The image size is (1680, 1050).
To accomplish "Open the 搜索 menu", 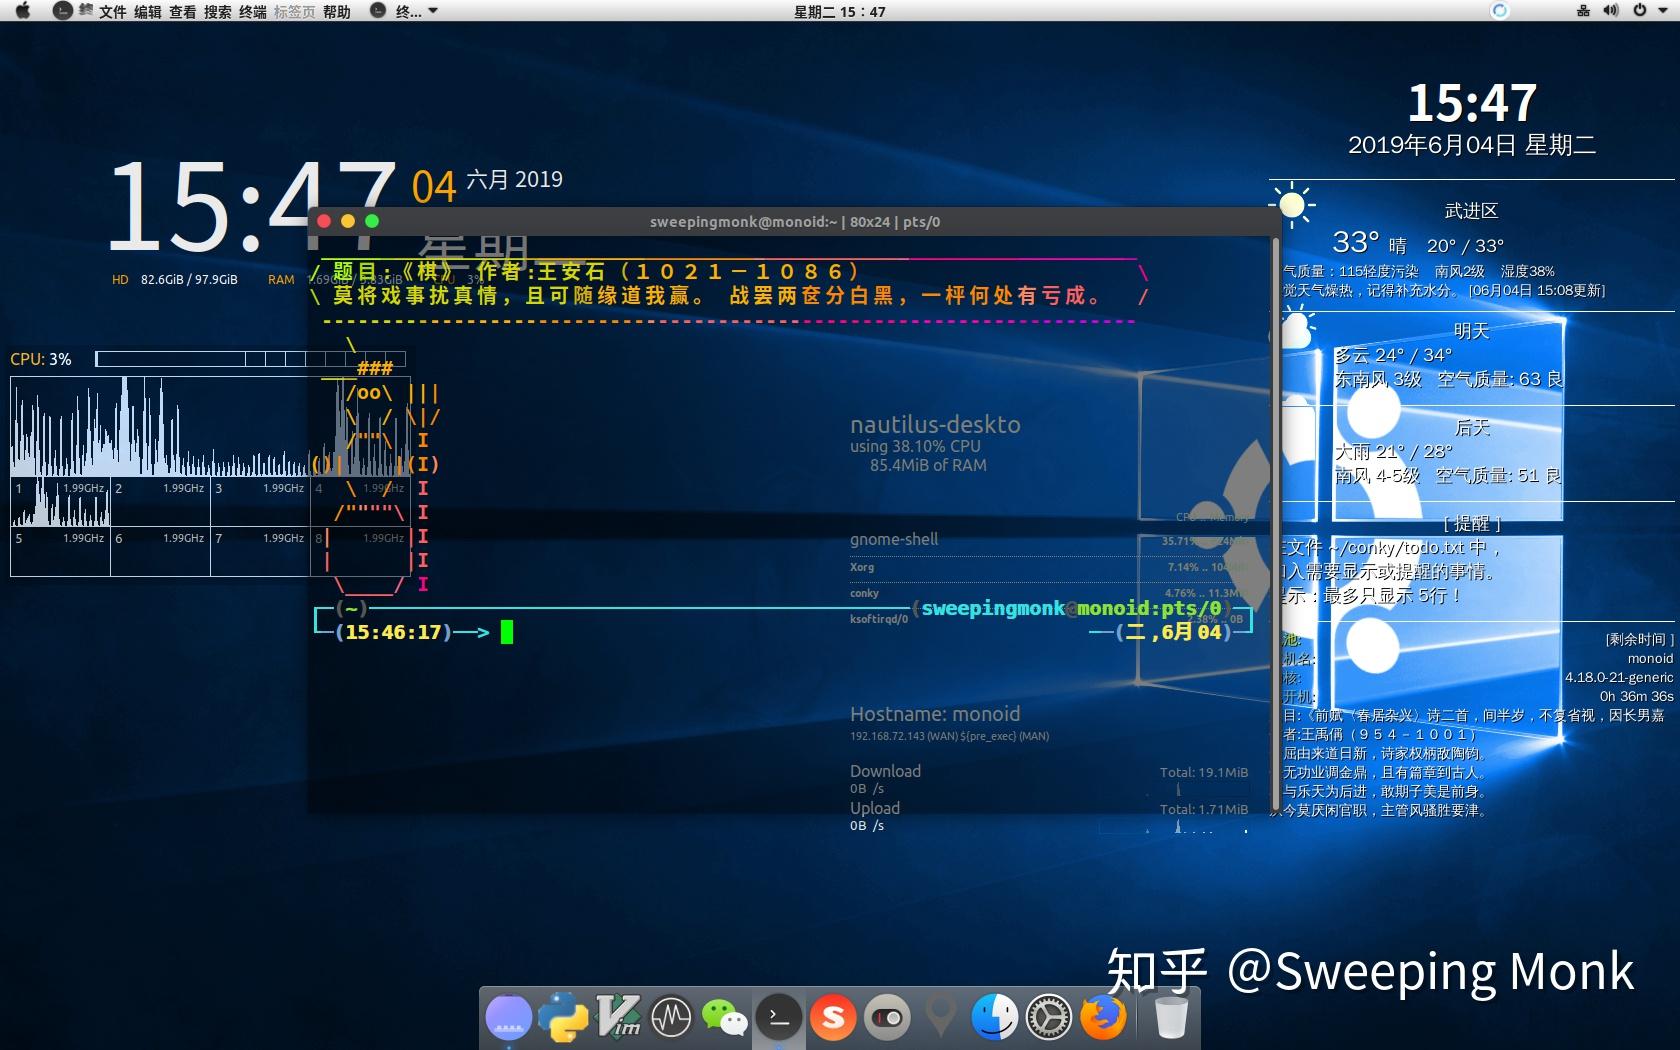I will pos(218,12).
